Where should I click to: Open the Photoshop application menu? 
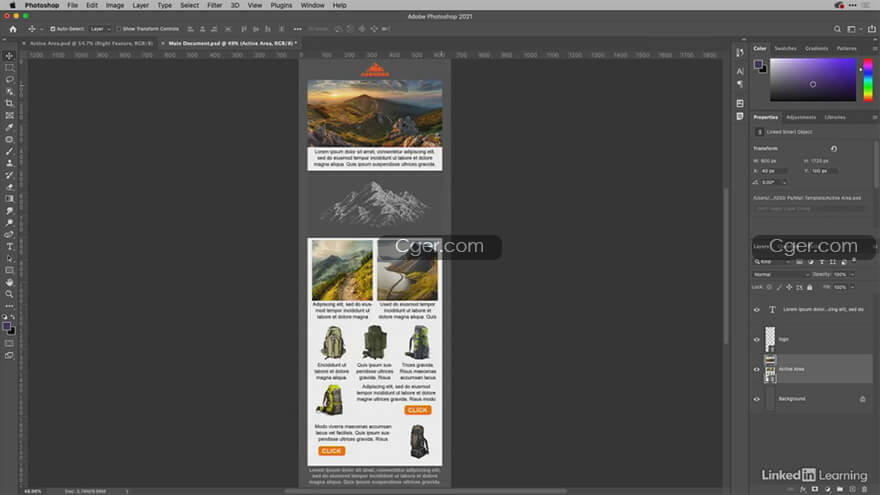[42, 5]
